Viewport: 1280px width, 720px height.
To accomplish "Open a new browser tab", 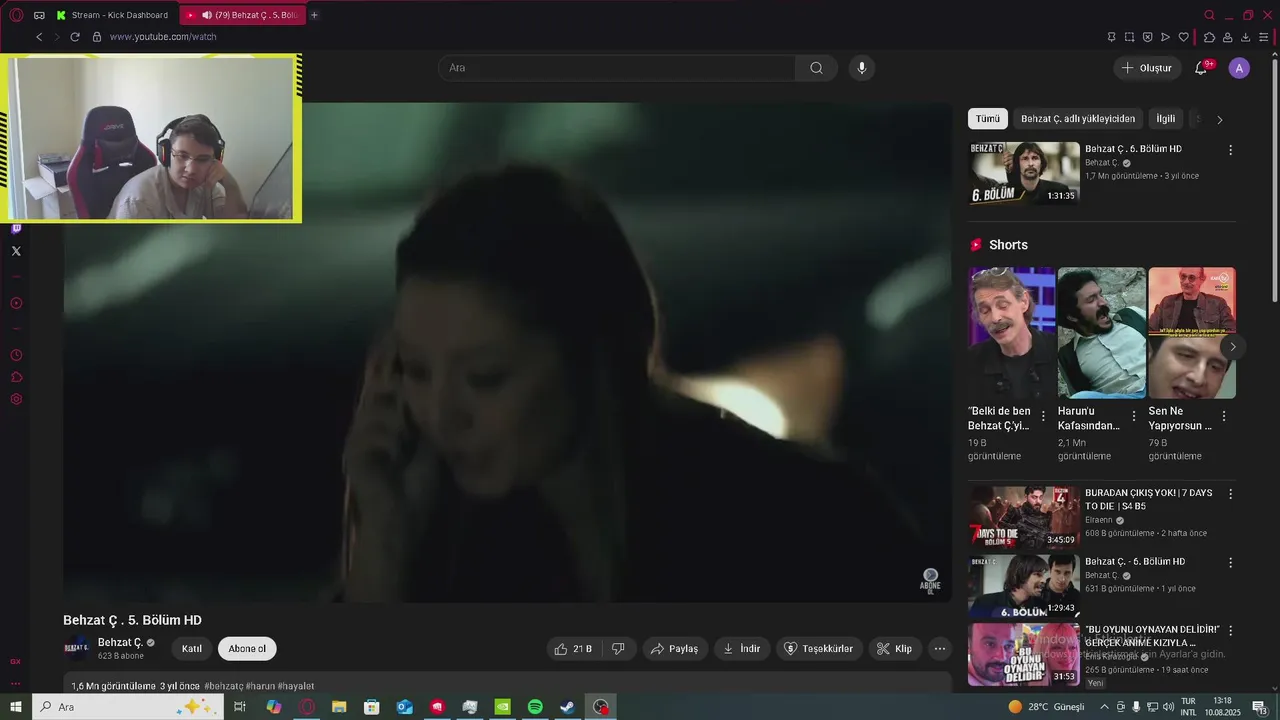I will click(314, 15).
